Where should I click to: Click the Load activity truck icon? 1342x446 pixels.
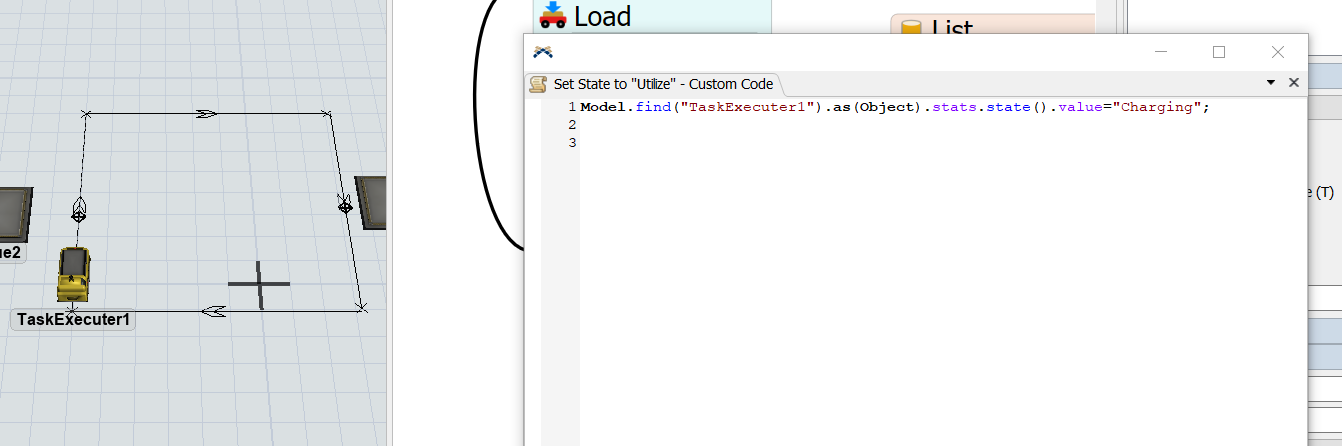[553, 15]
